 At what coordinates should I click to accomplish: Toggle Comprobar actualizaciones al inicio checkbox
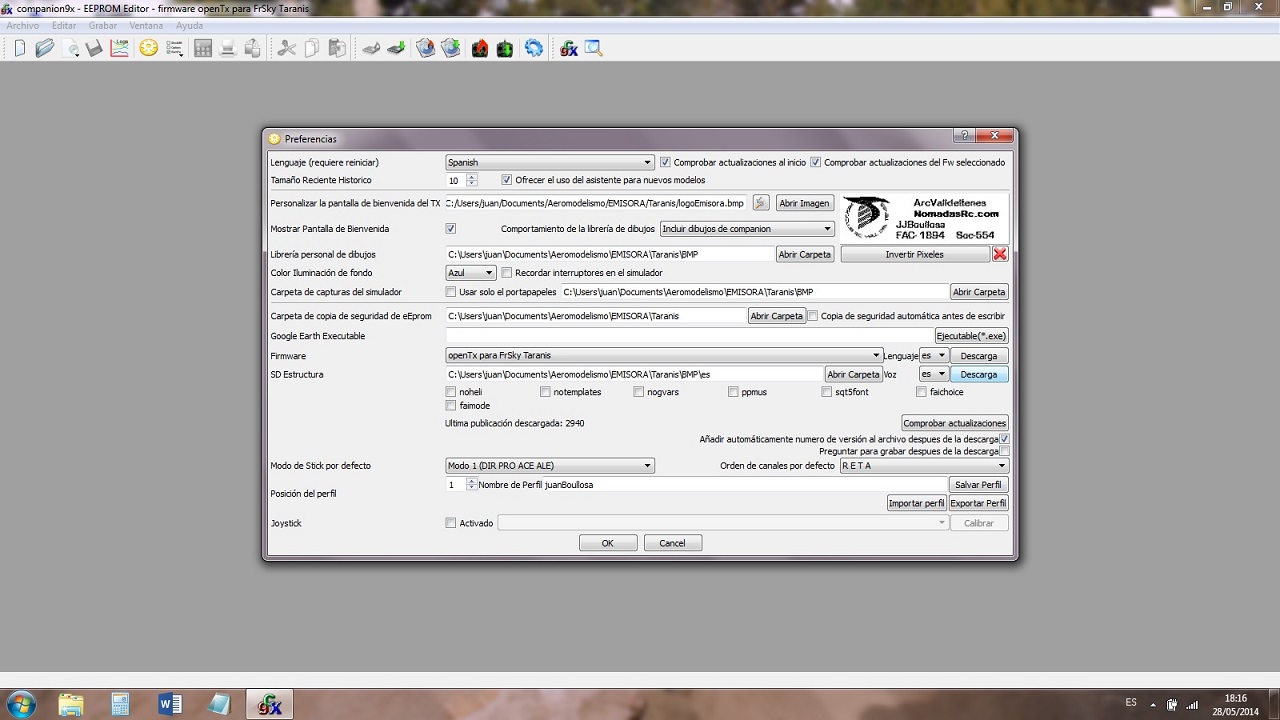(x=665, y=162)
